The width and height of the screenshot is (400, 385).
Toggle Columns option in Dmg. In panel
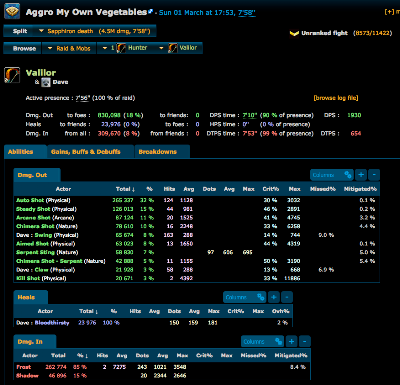pos(262,341)
